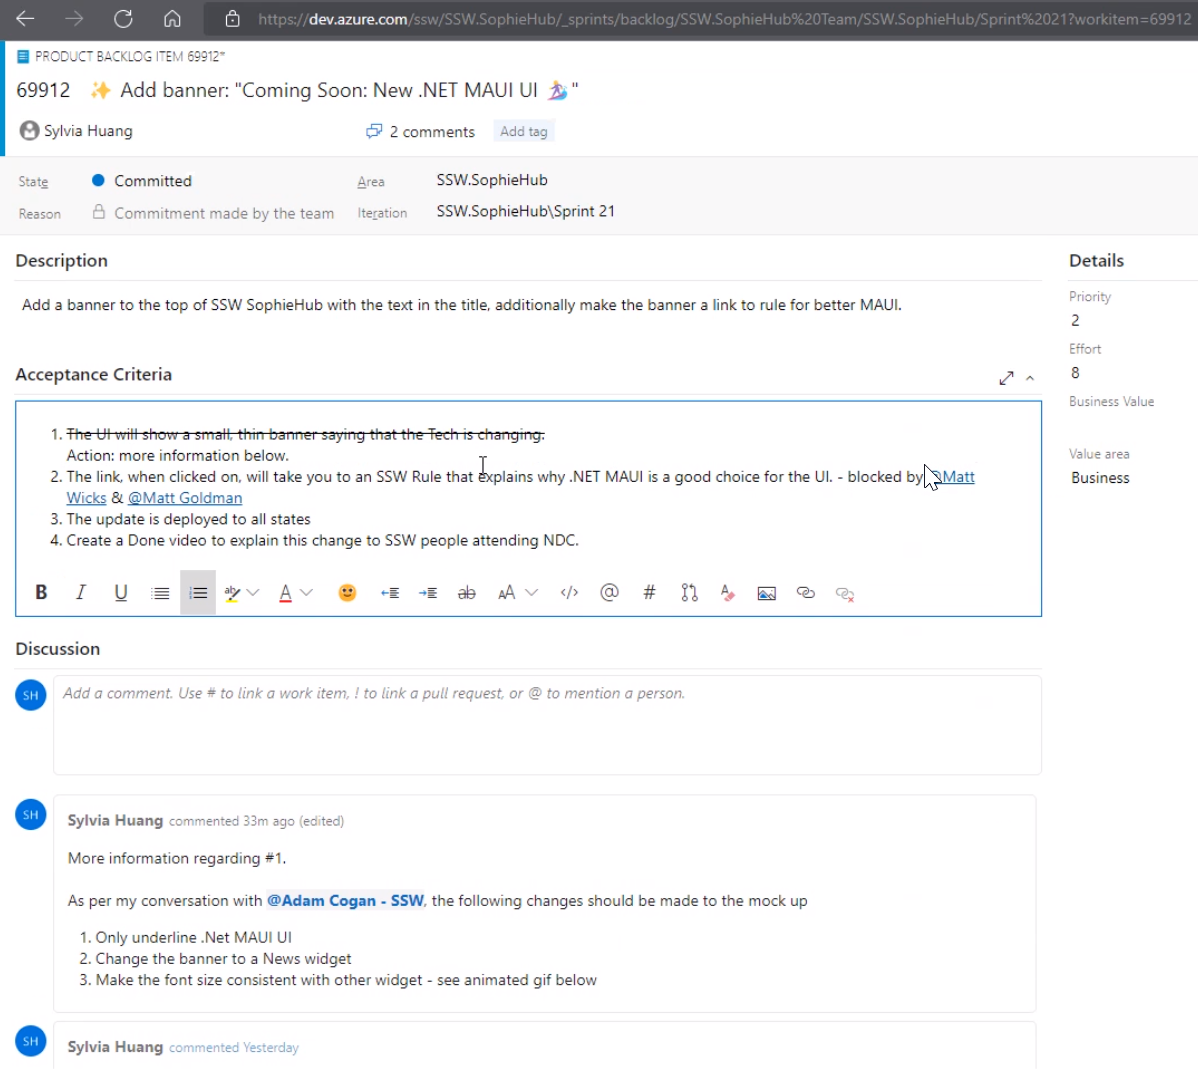Image resolution: width=1198 pixels, height=1091 pixels.
Task: Click the Add tag button
Action: click(x=524, y=131)
